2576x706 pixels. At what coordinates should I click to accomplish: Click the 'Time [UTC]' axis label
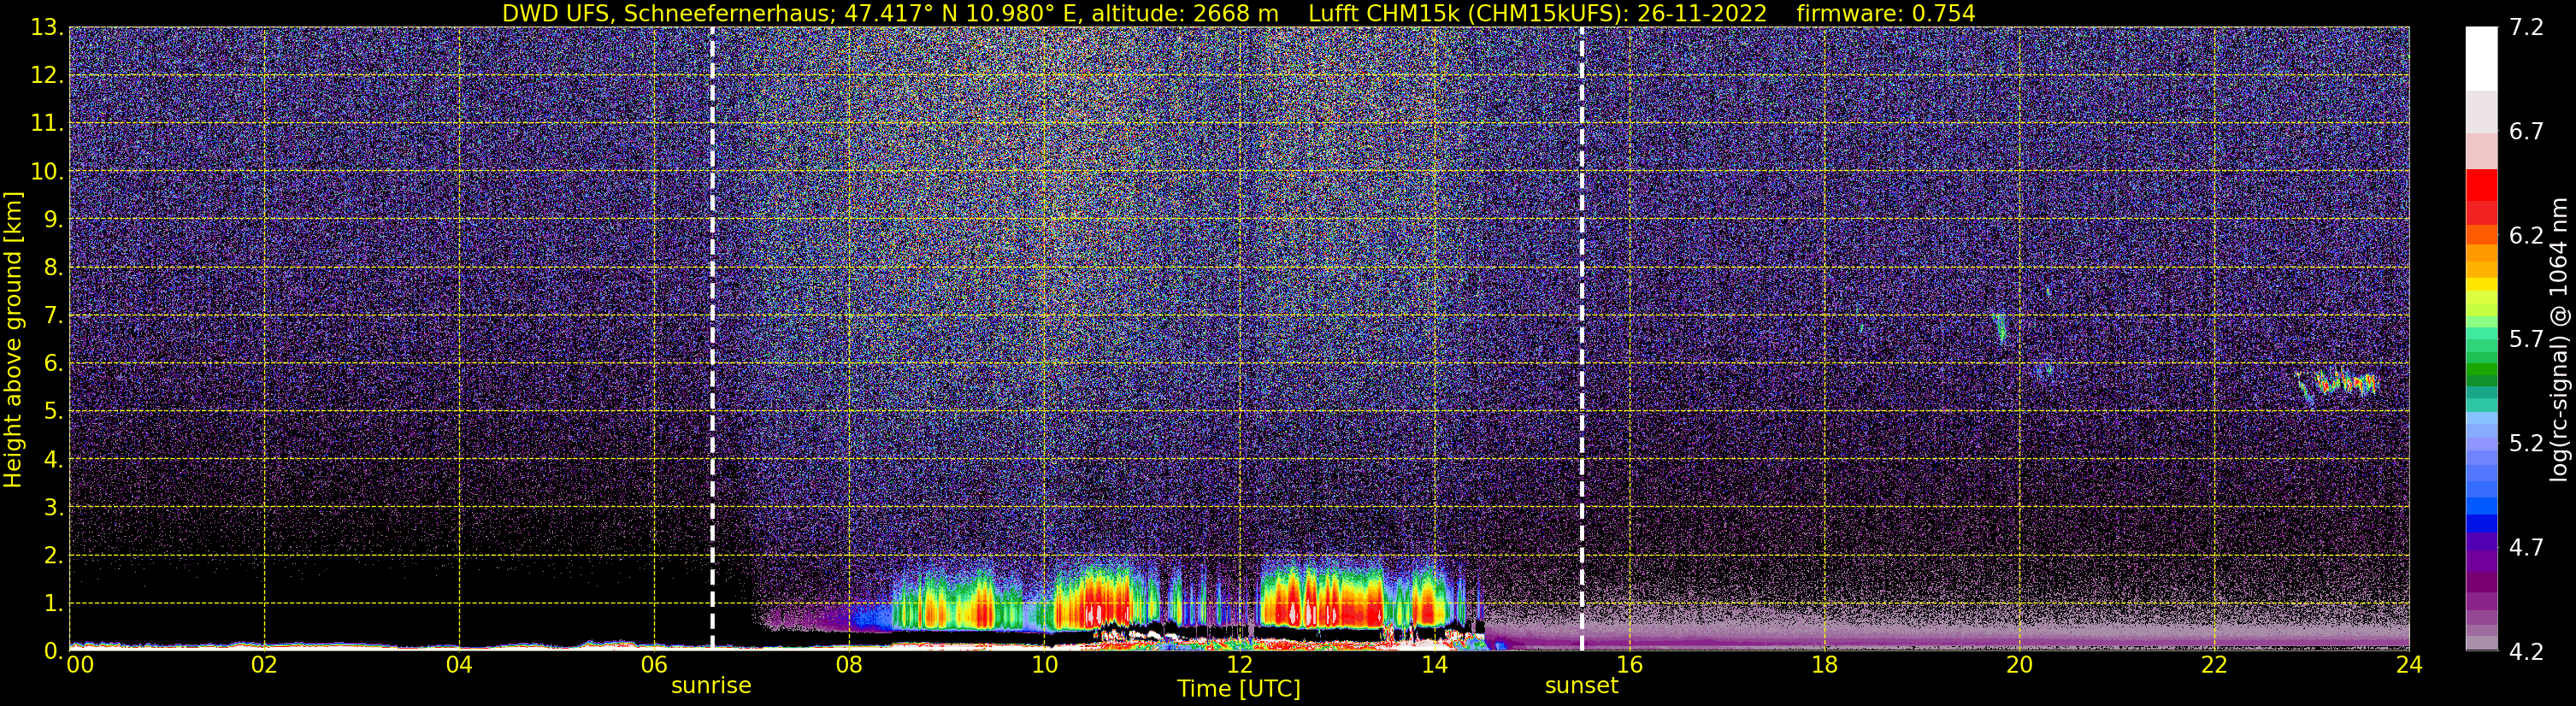(1239, 688)
